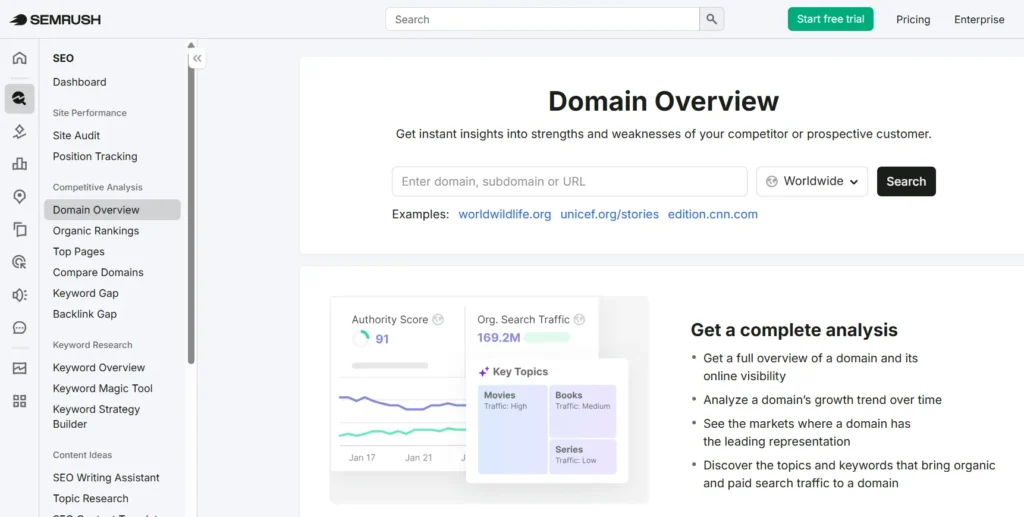Click the Get a complete analysis heading
1024x517 pixels.
click(x=794, y=330)
